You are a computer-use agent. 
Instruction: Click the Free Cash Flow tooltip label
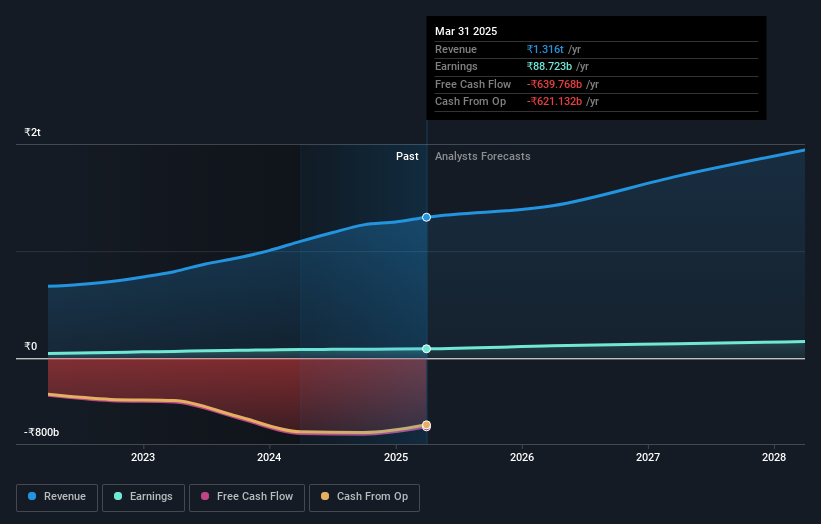tap(473, 84)
